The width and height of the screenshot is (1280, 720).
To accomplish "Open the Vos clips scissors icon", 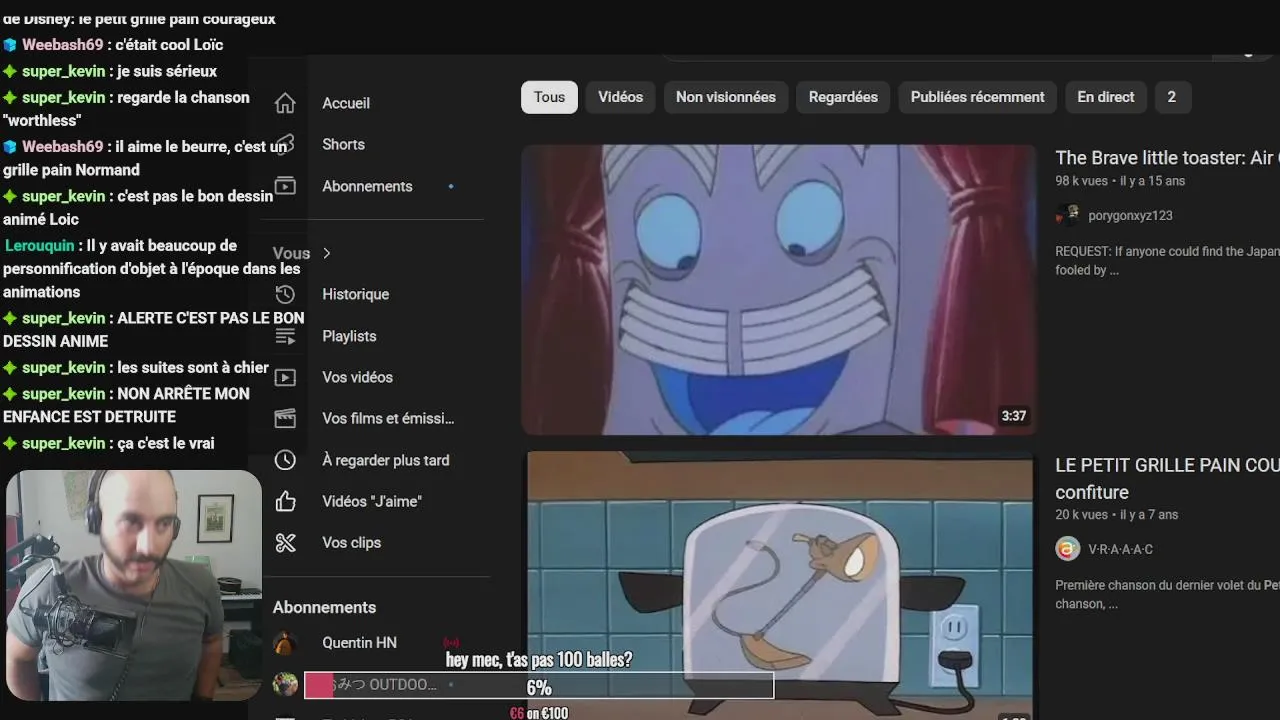I will click(285, 542).
